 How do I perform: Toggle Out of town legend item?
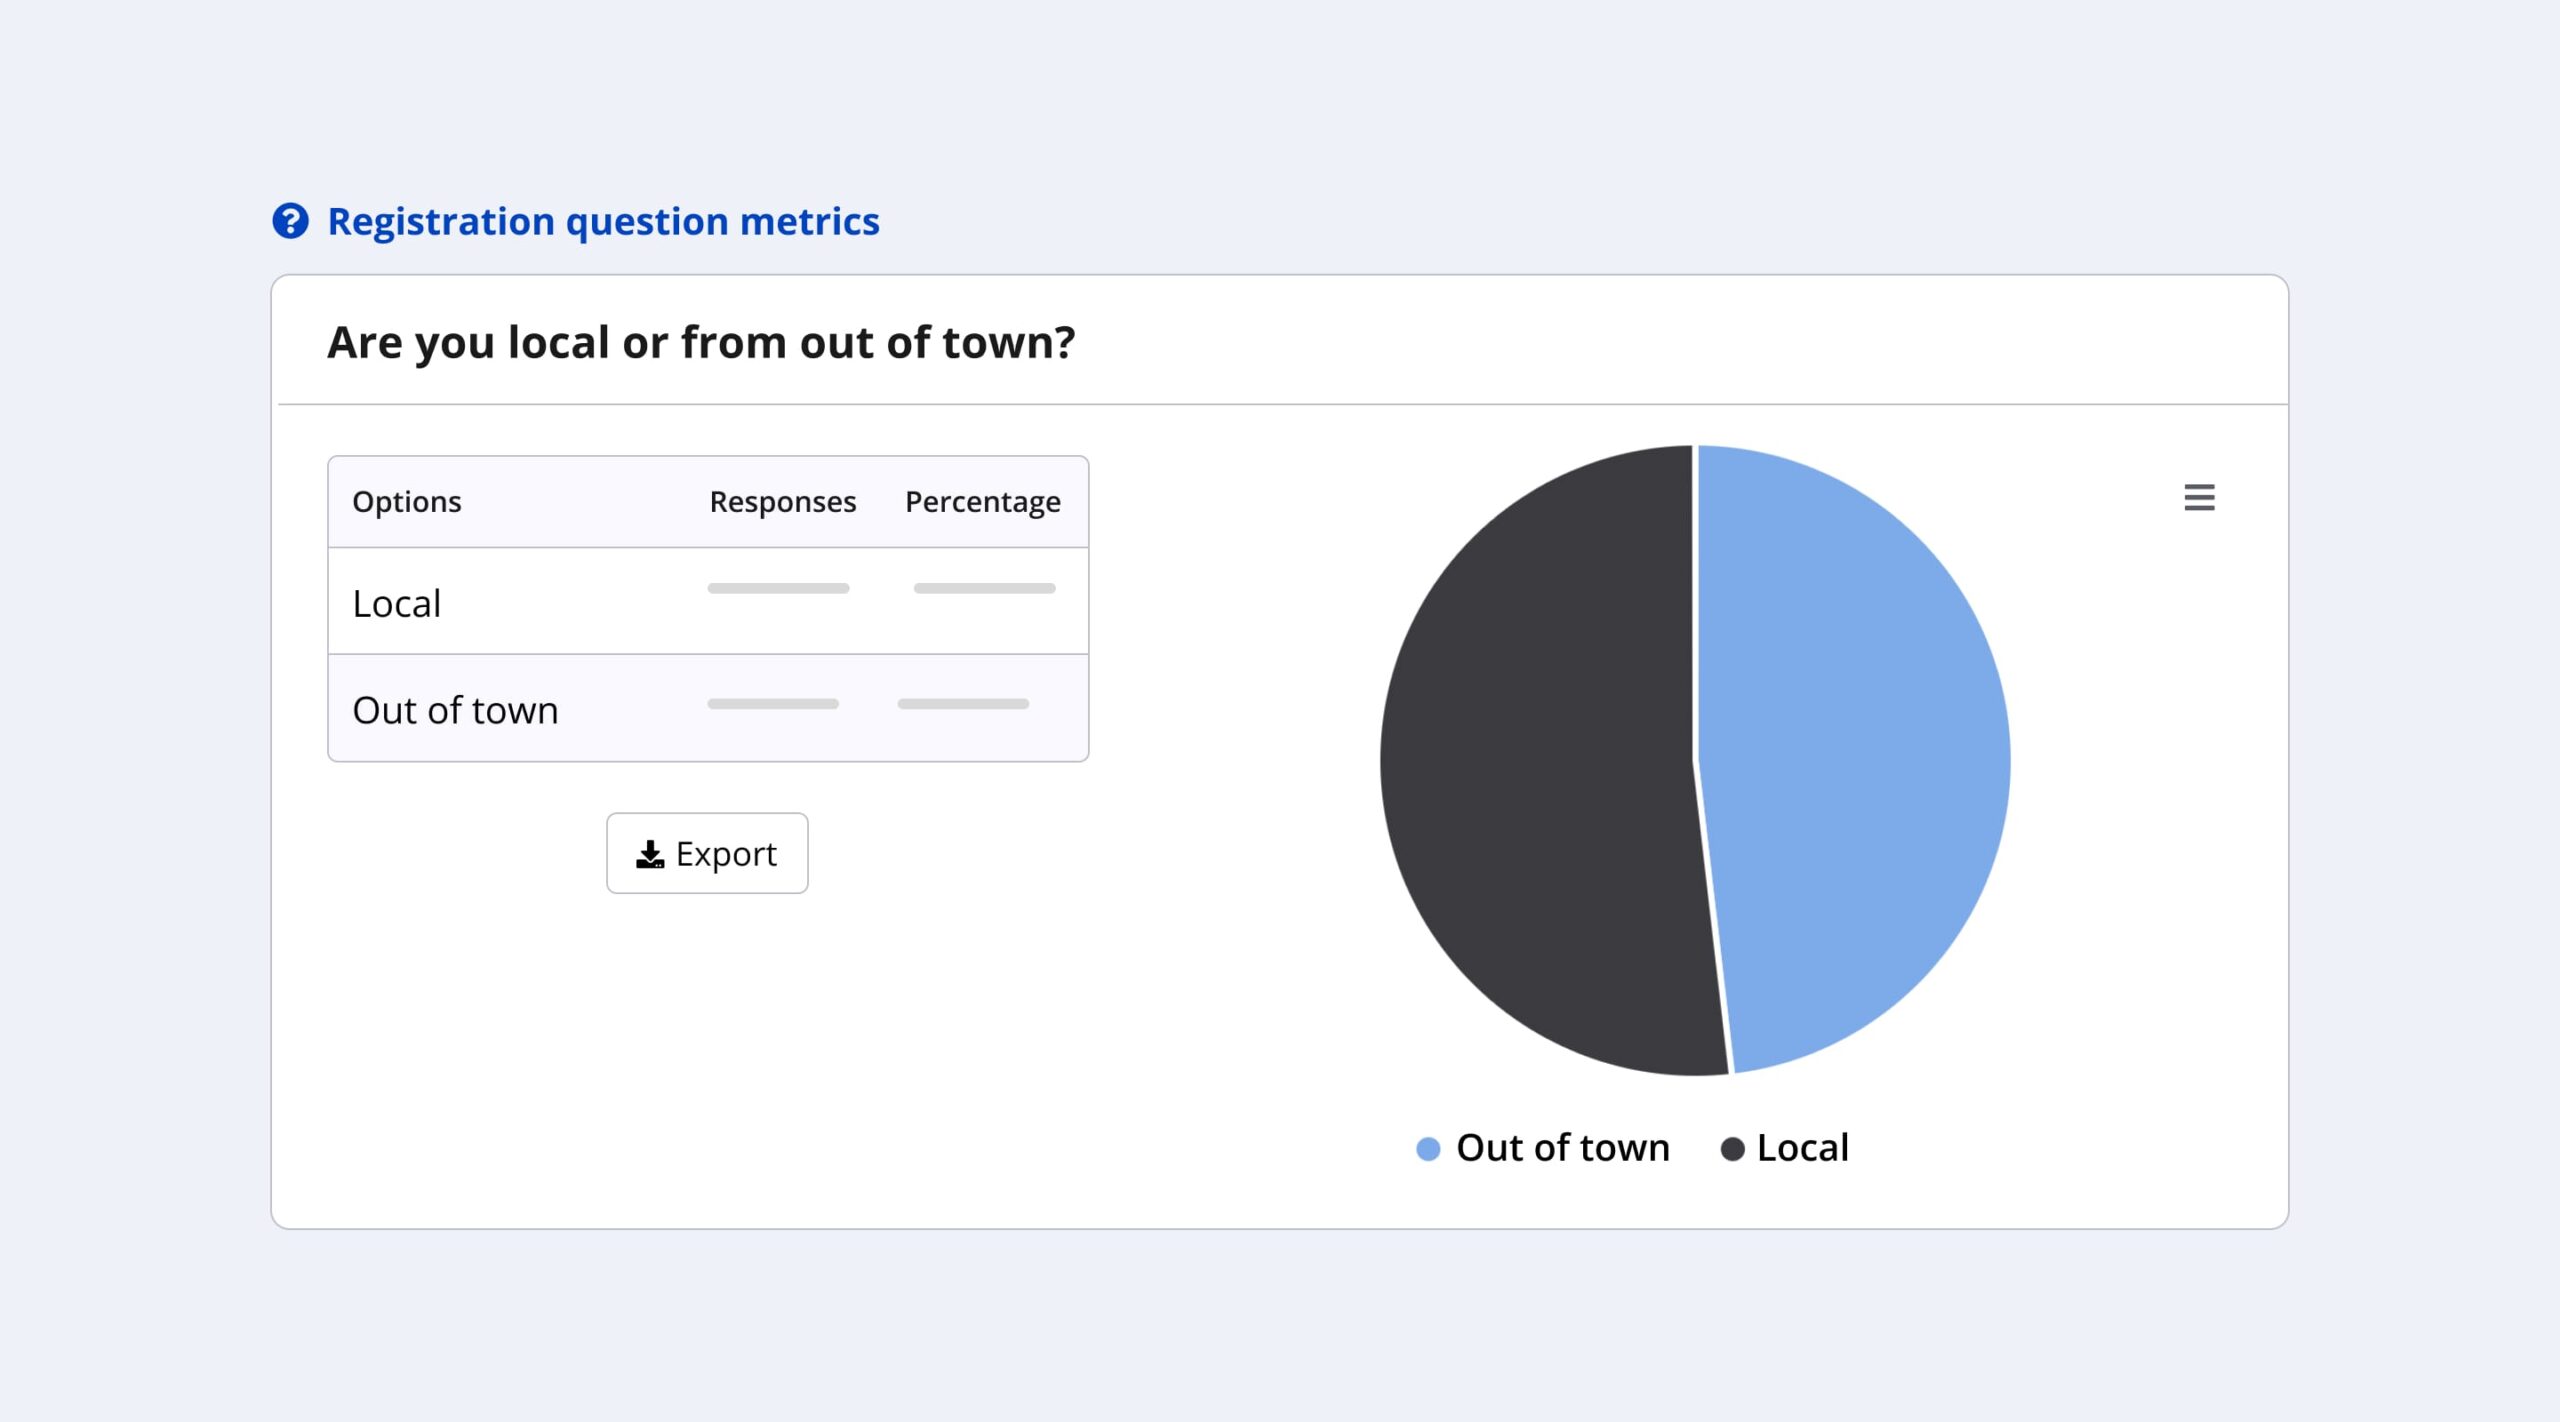pyautogui.click(x=1562, y=1147)
